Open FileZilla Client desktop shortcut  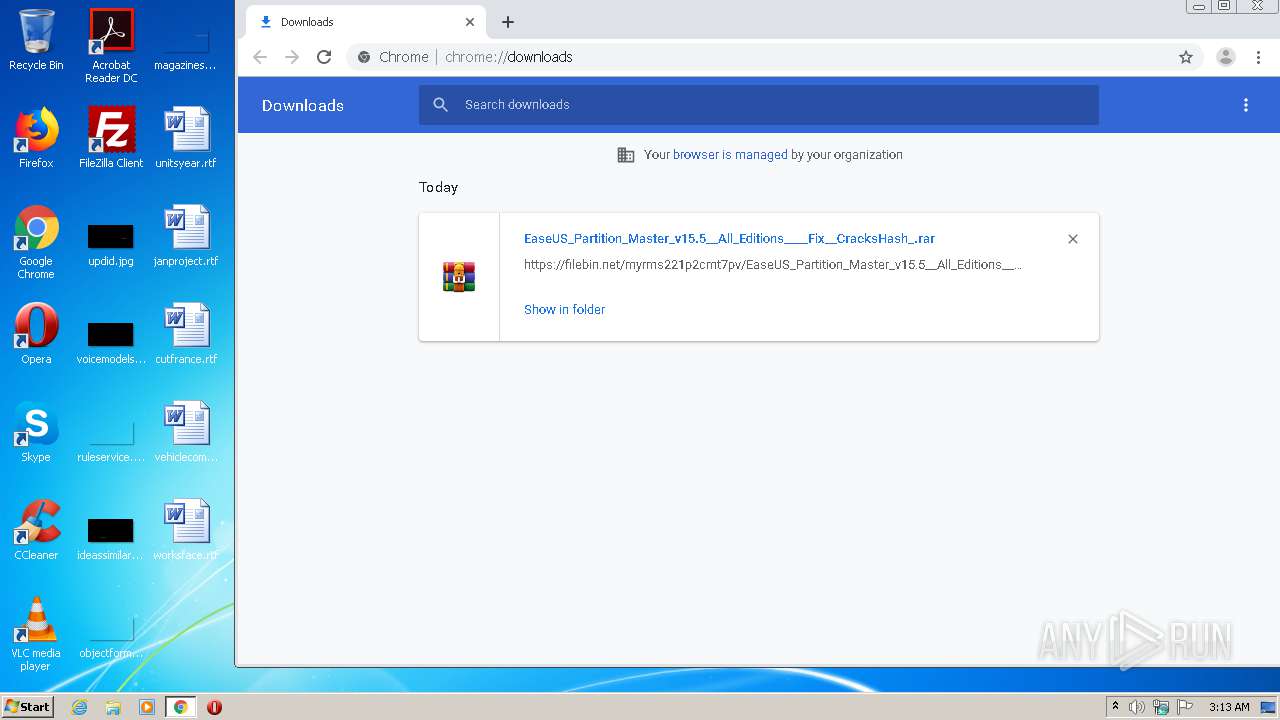click(x=111, y=138)
